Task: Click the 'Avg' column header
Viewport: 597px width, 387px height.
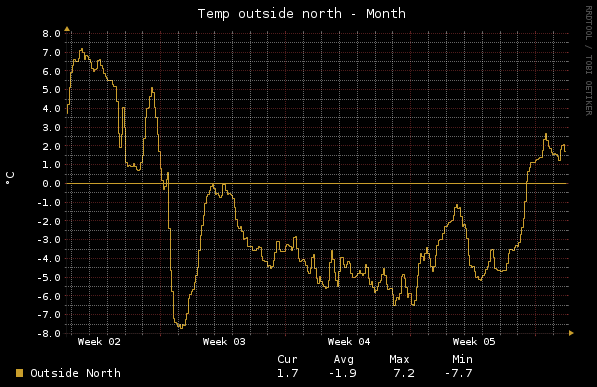Action: (x=343, y=360)
